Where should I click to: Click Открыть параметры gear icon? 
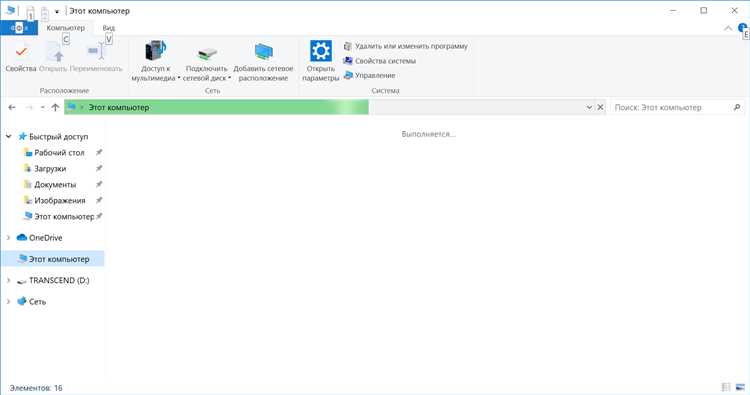(320, 51)
